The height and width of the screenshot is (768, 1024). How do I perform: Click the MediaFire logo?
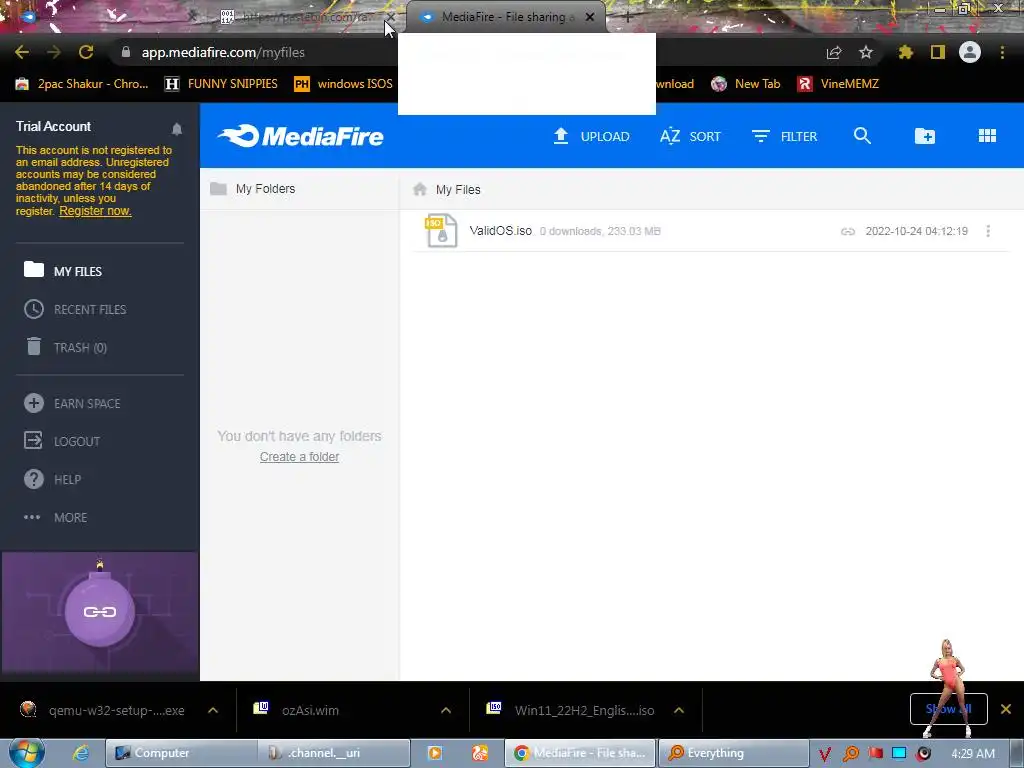point(300,136)
